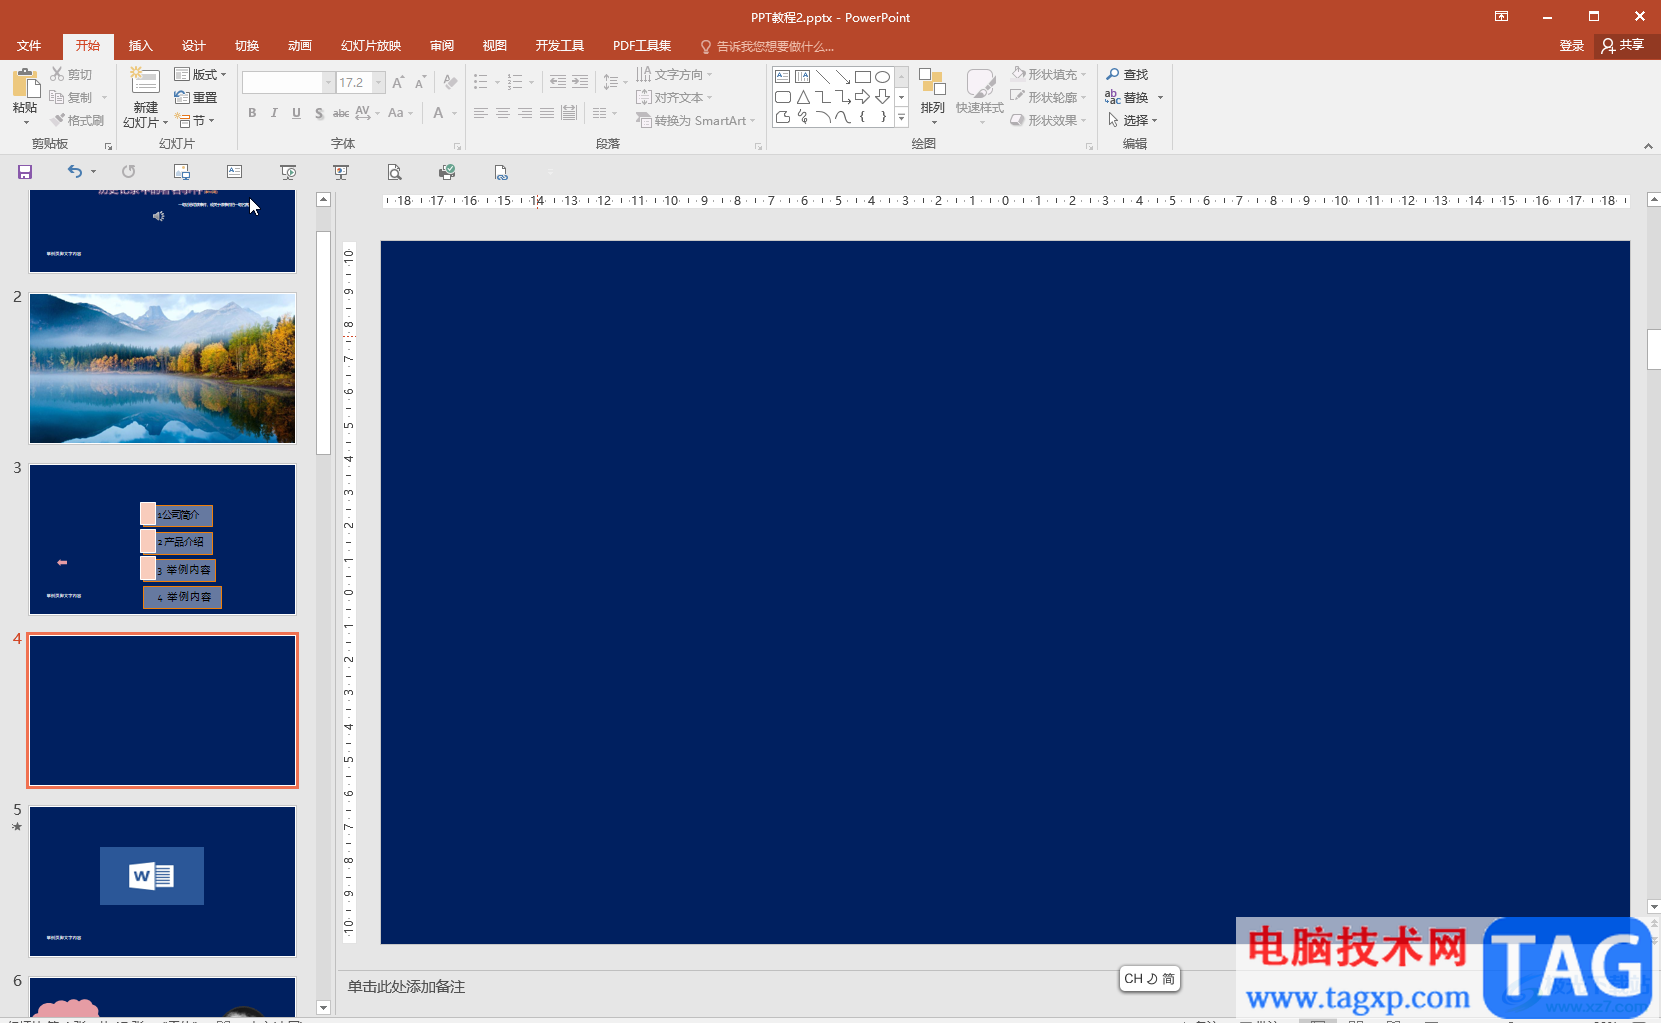Toggle center text alignment

click(503, 113)
